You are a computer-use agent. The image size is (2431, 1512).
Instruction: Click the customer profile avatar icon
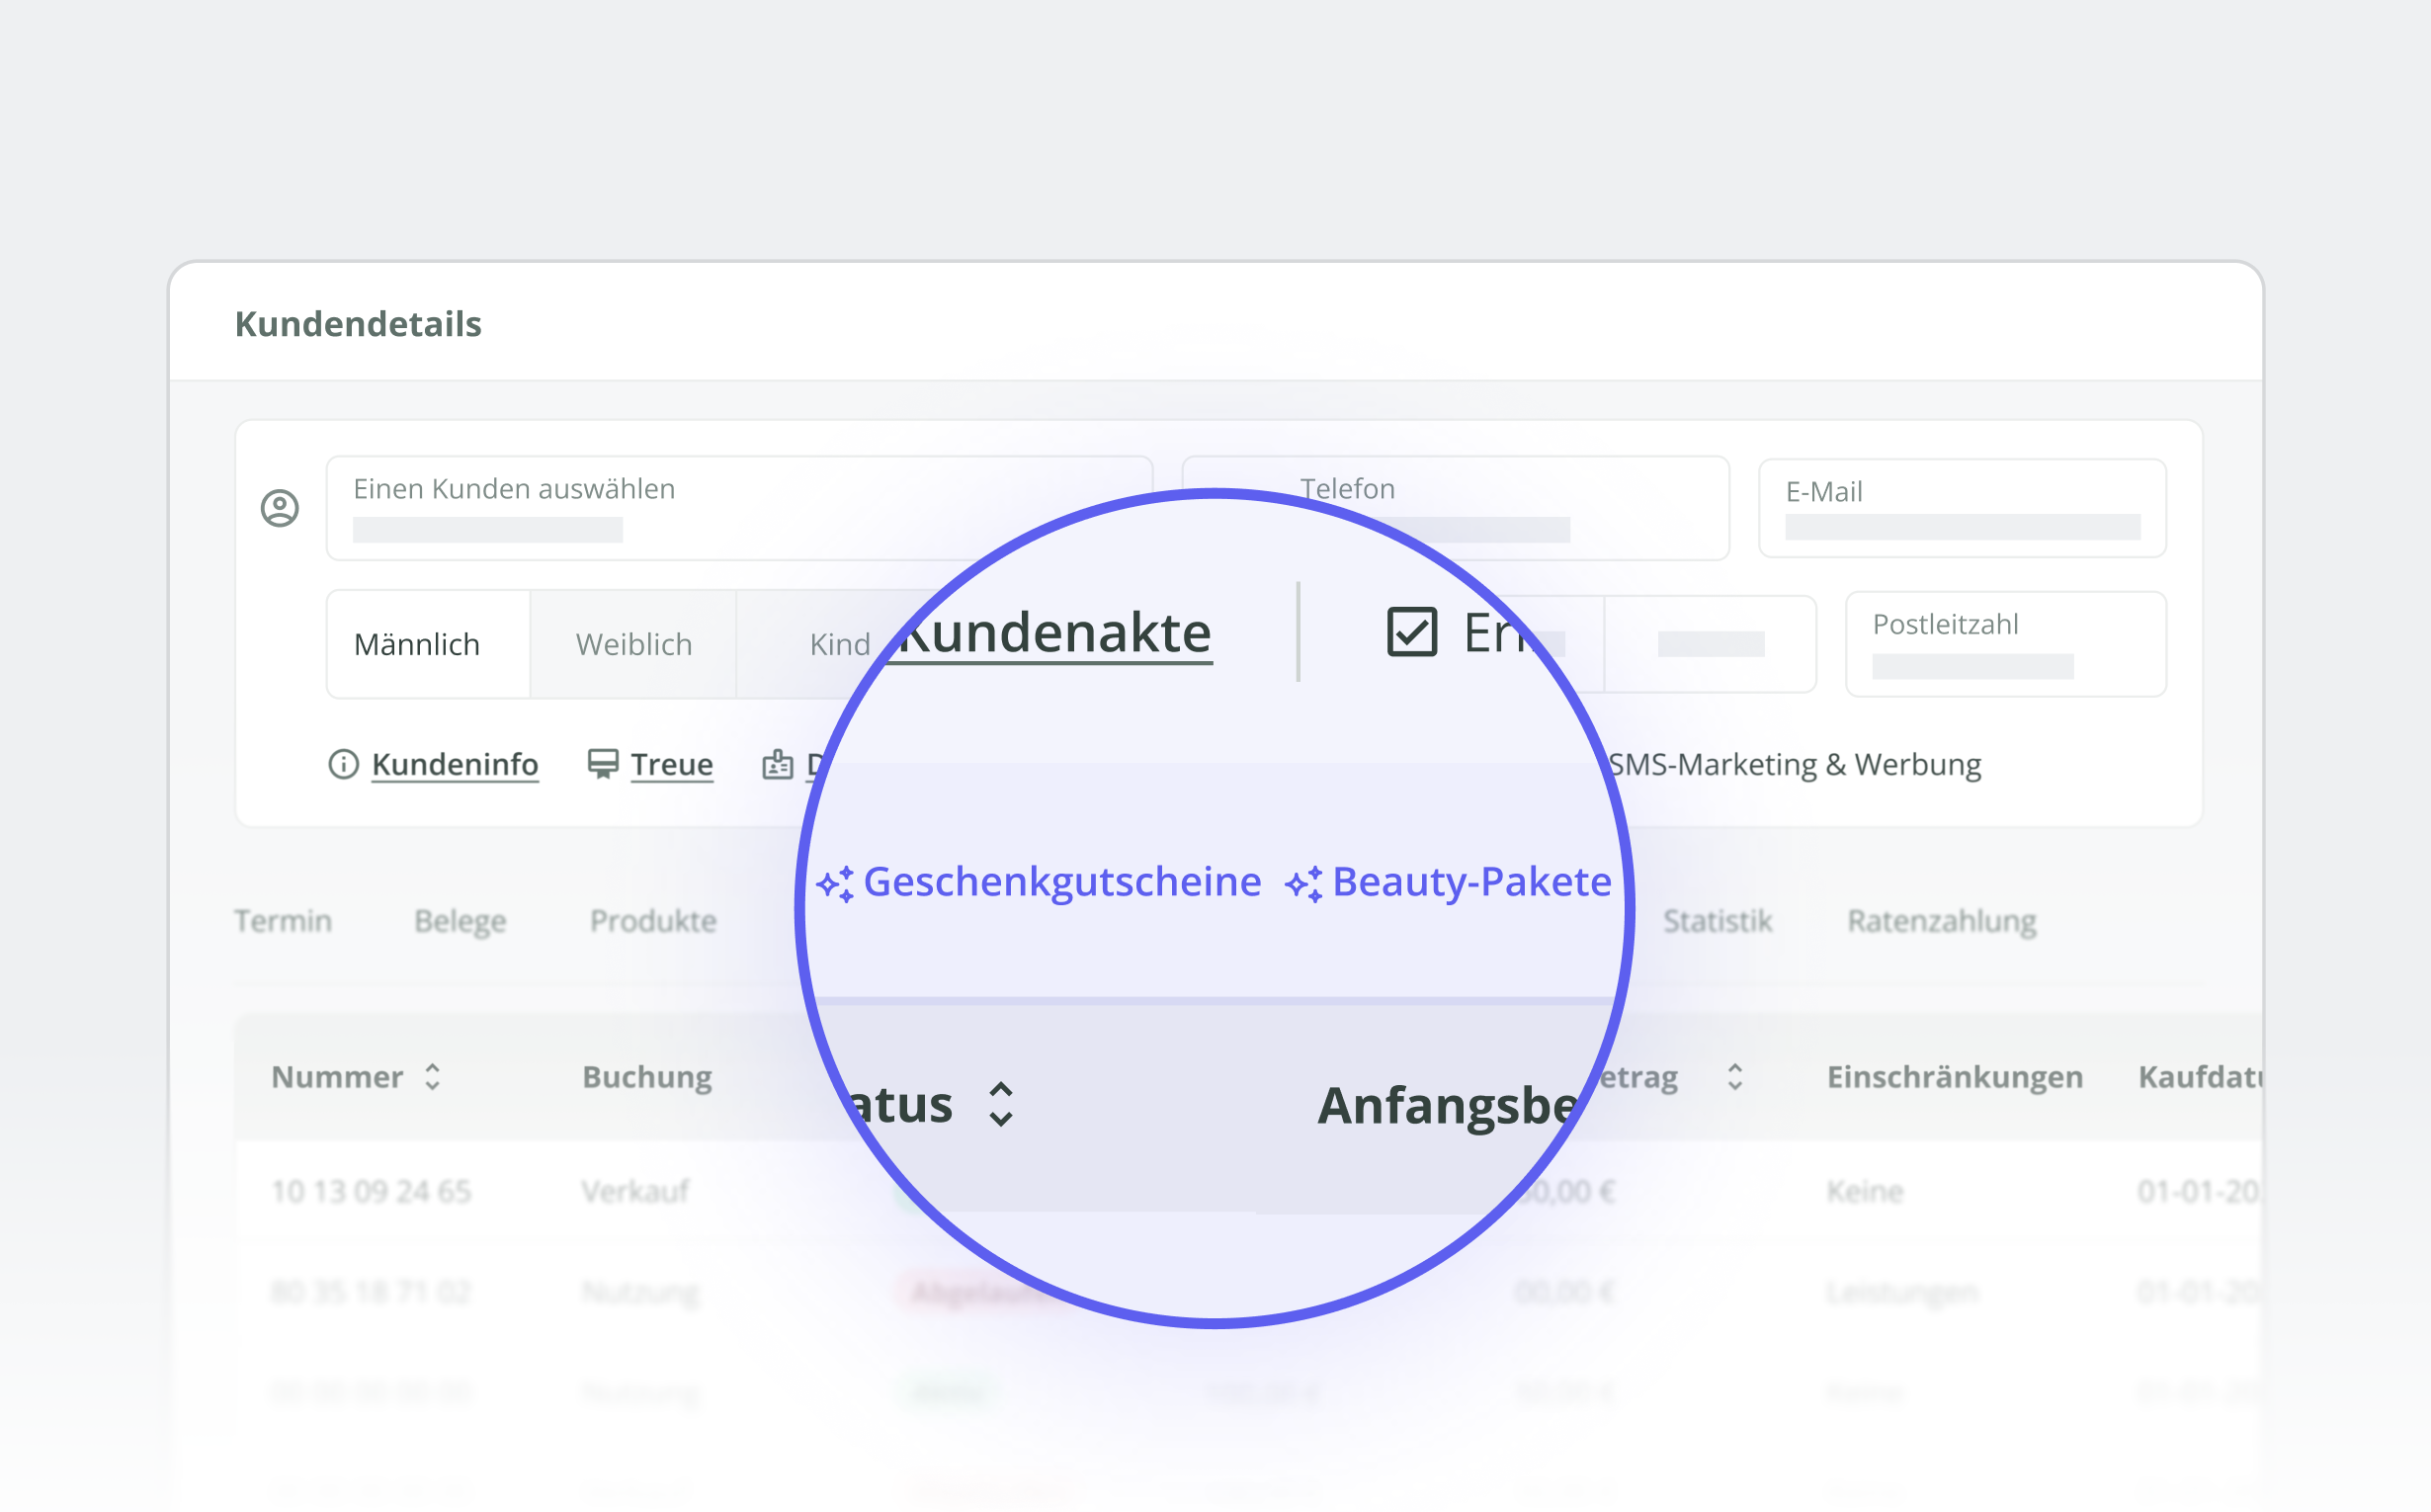[280, 508]
